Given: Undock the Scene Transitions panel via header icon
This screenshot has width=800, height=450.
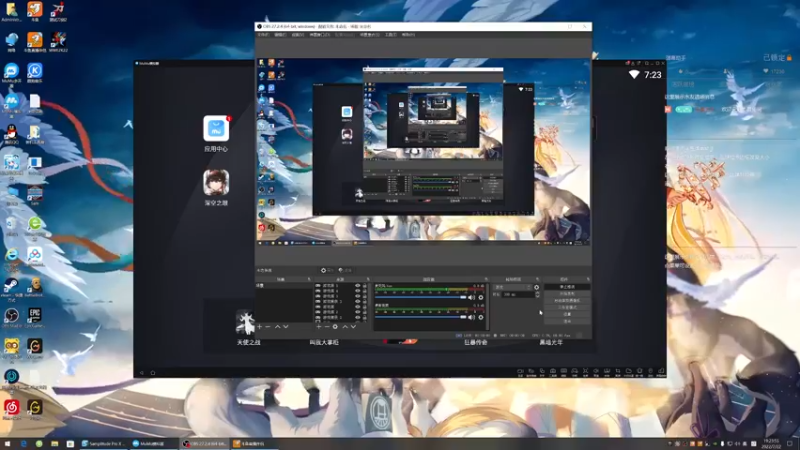Looking at the screenshot, I should click(537, 280).
